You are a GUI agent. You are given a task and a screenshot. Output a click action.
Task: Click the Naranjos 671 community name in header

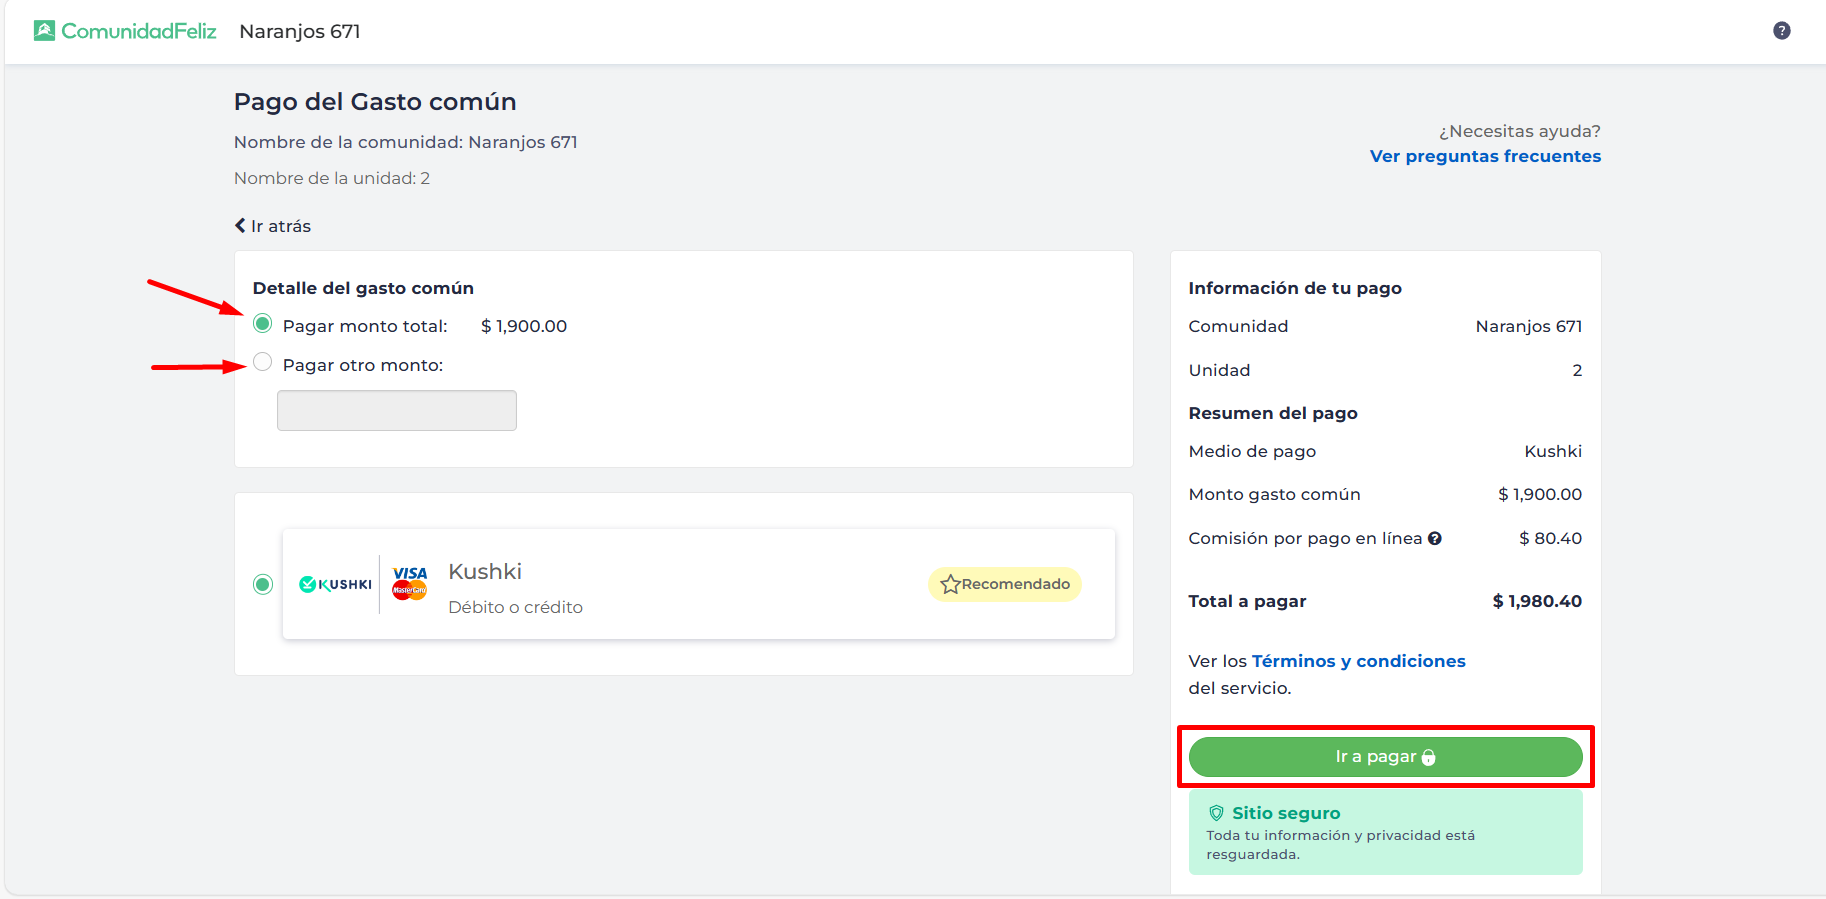coord(300,31)
